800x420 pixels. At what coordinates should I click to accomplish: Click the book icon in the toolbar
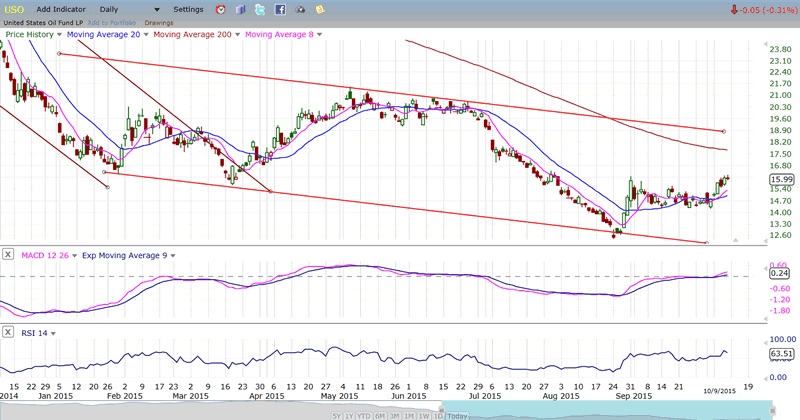[x=240, y=9]
